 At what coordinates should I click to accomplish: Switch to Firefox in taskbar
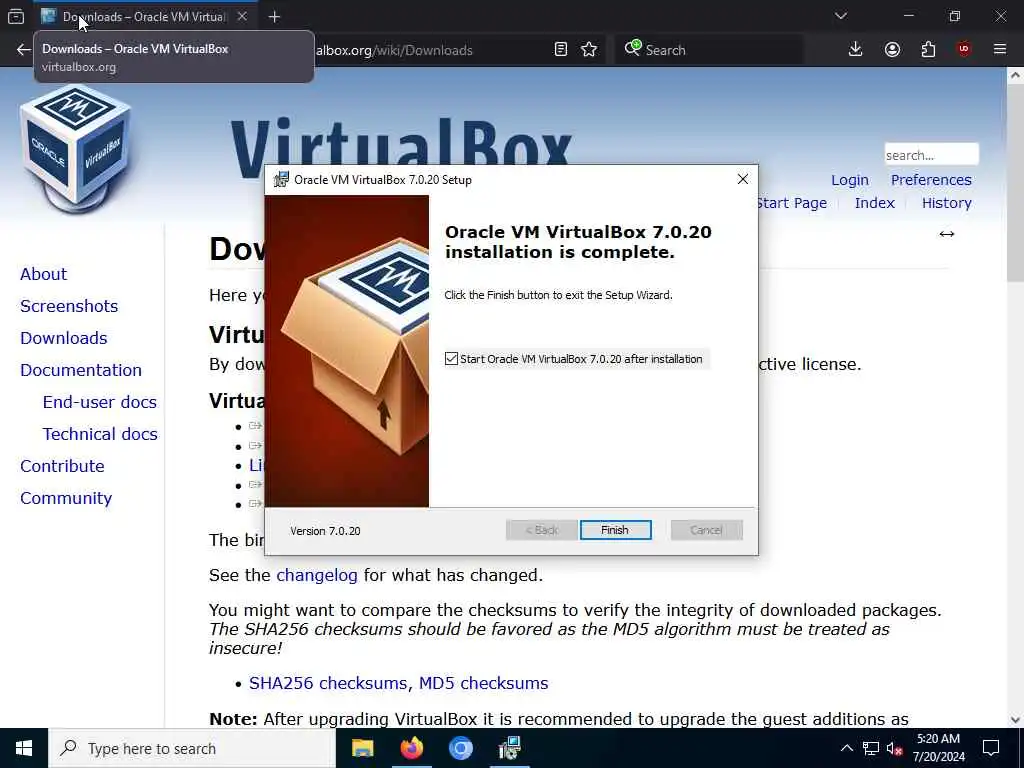[x=411, y=748]
